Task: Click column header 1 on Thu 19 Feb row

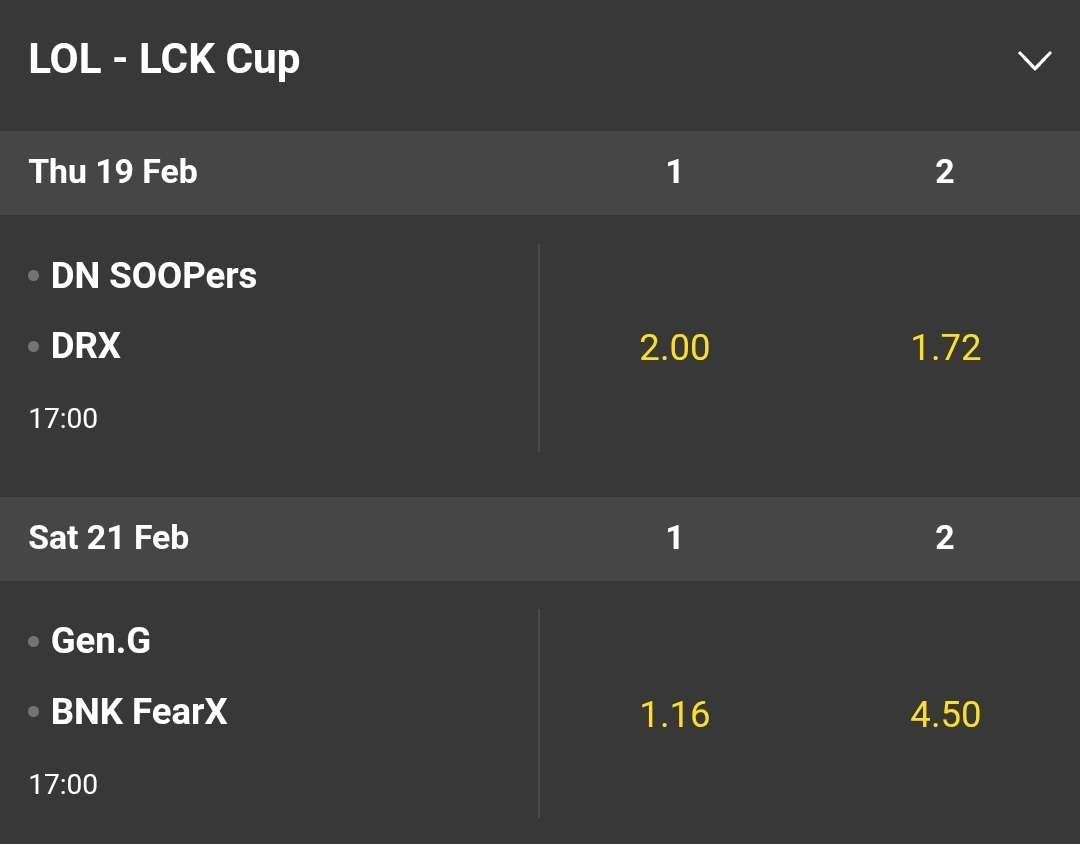Action: click(x=674, y=172)
